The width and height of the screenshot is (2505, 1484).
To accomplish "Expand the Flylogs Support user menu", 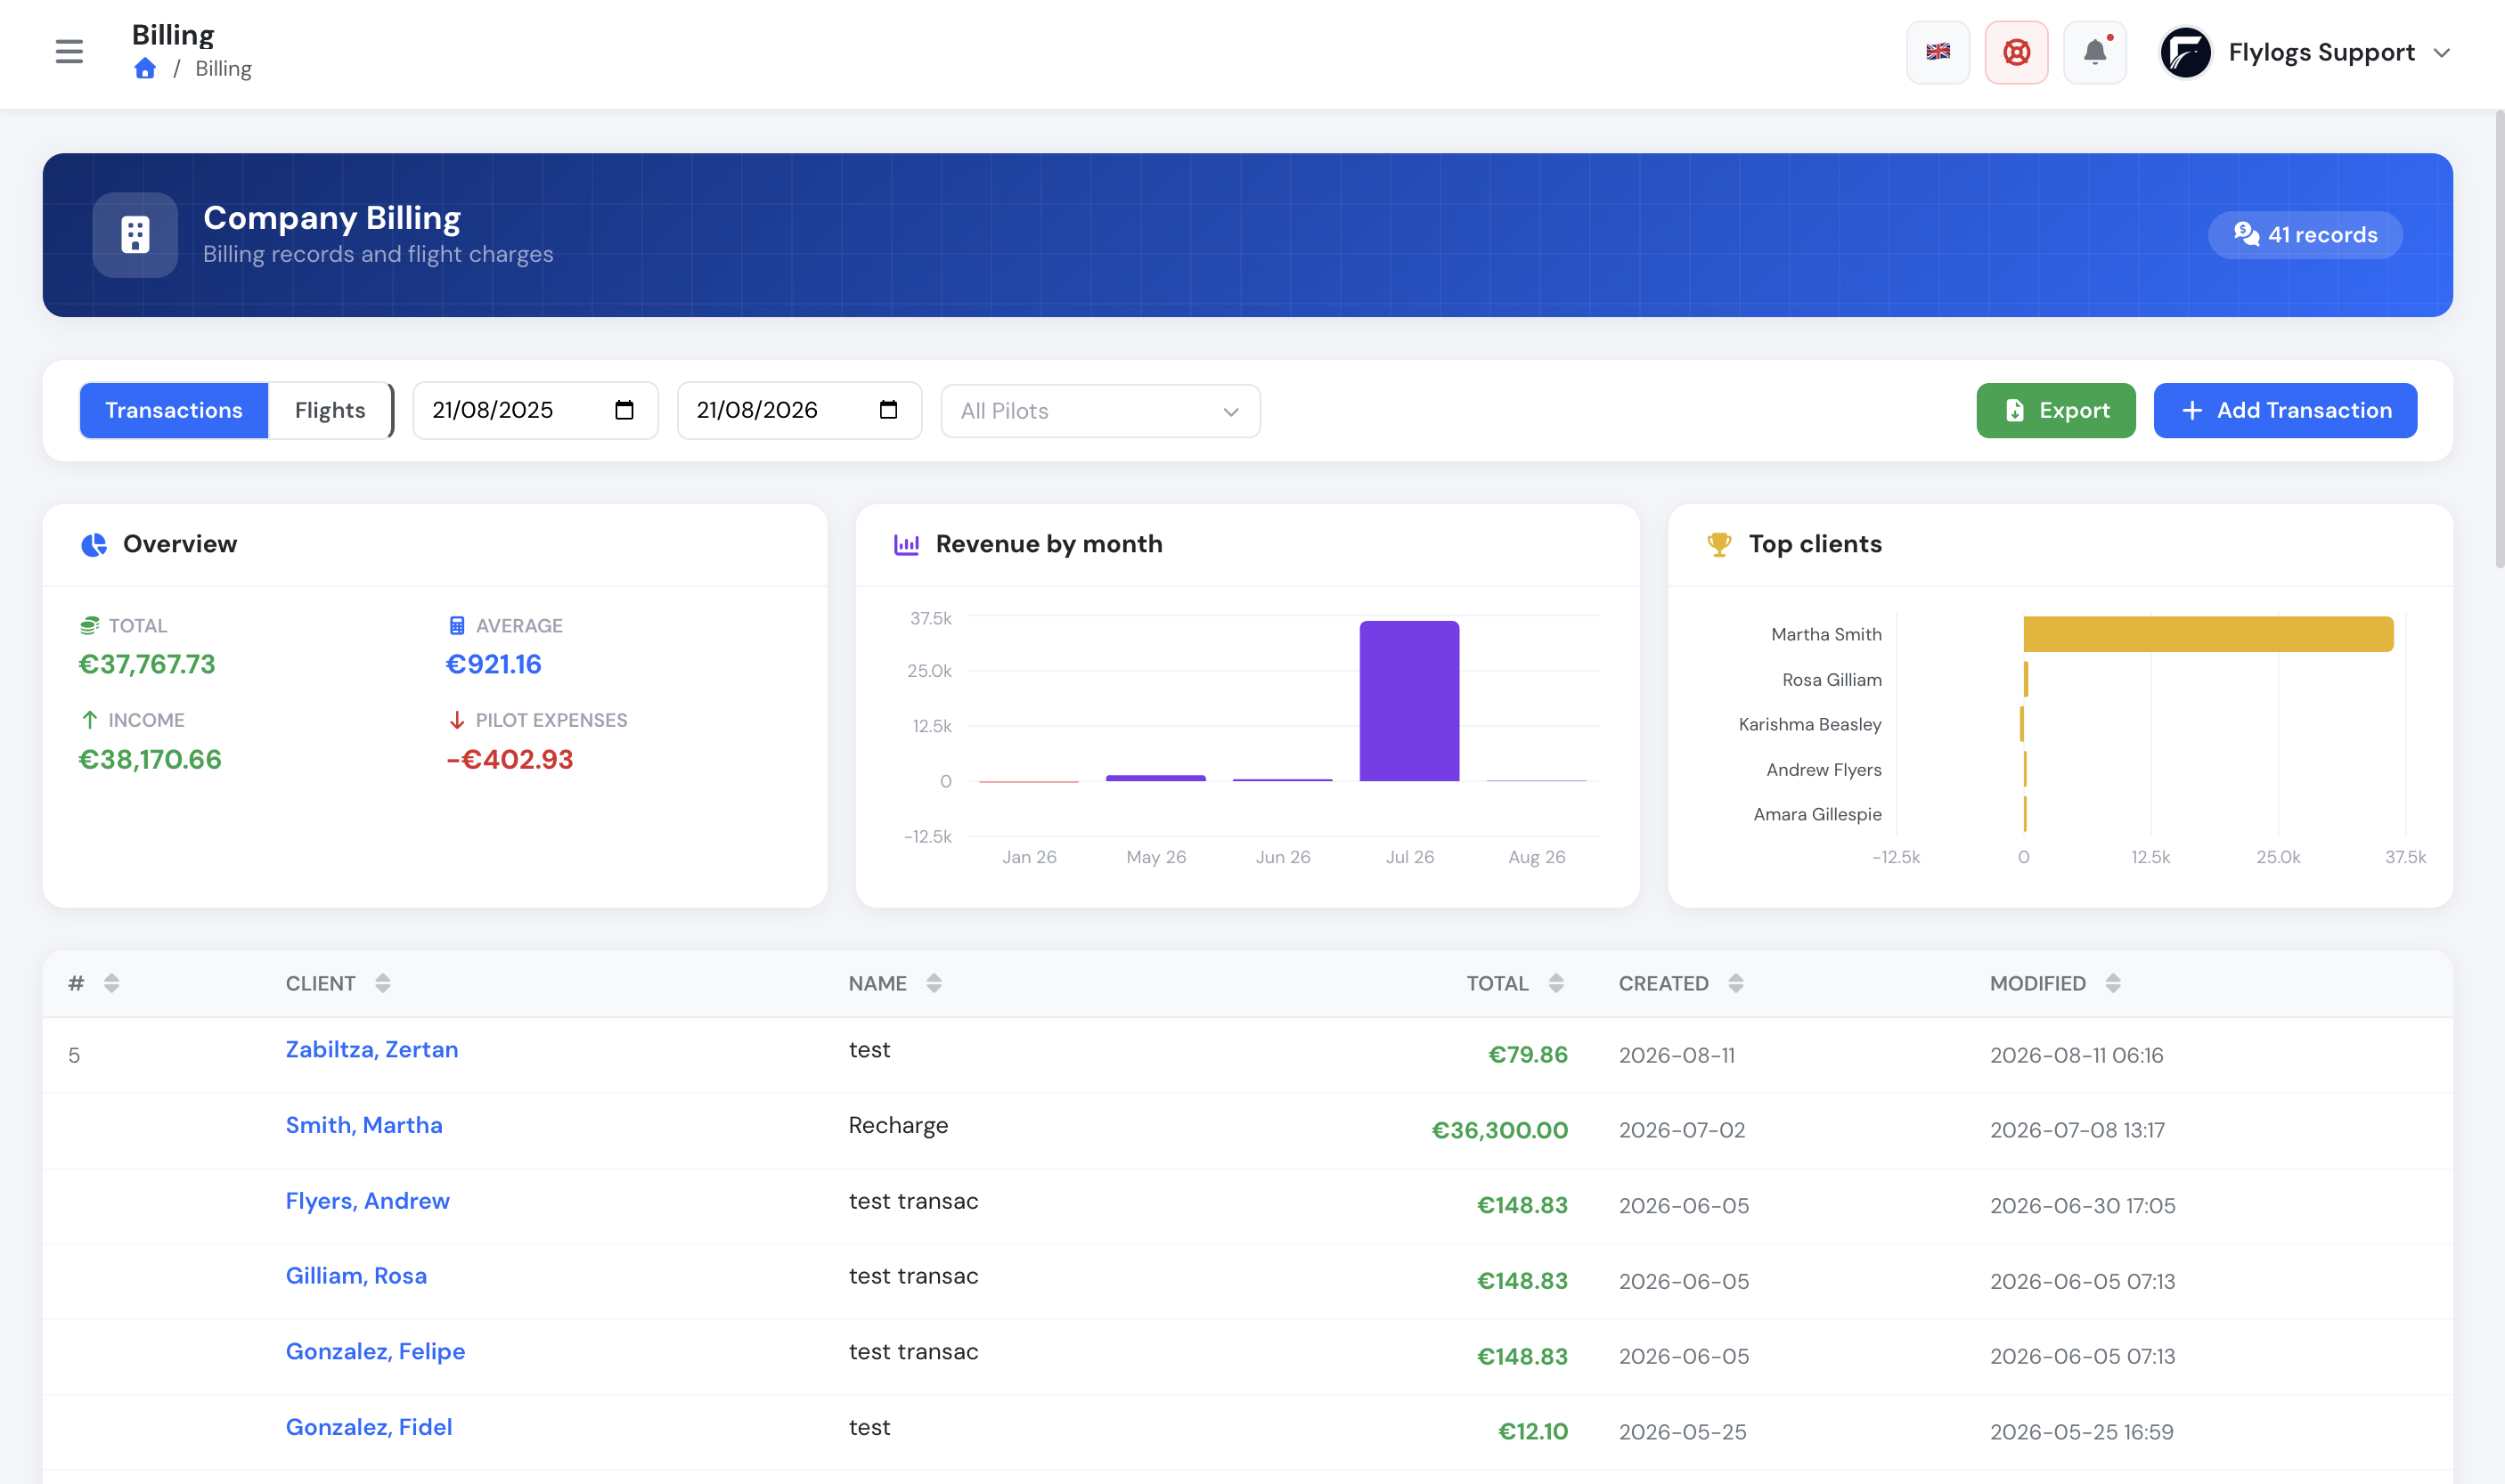I will [x=2442, y=52].
